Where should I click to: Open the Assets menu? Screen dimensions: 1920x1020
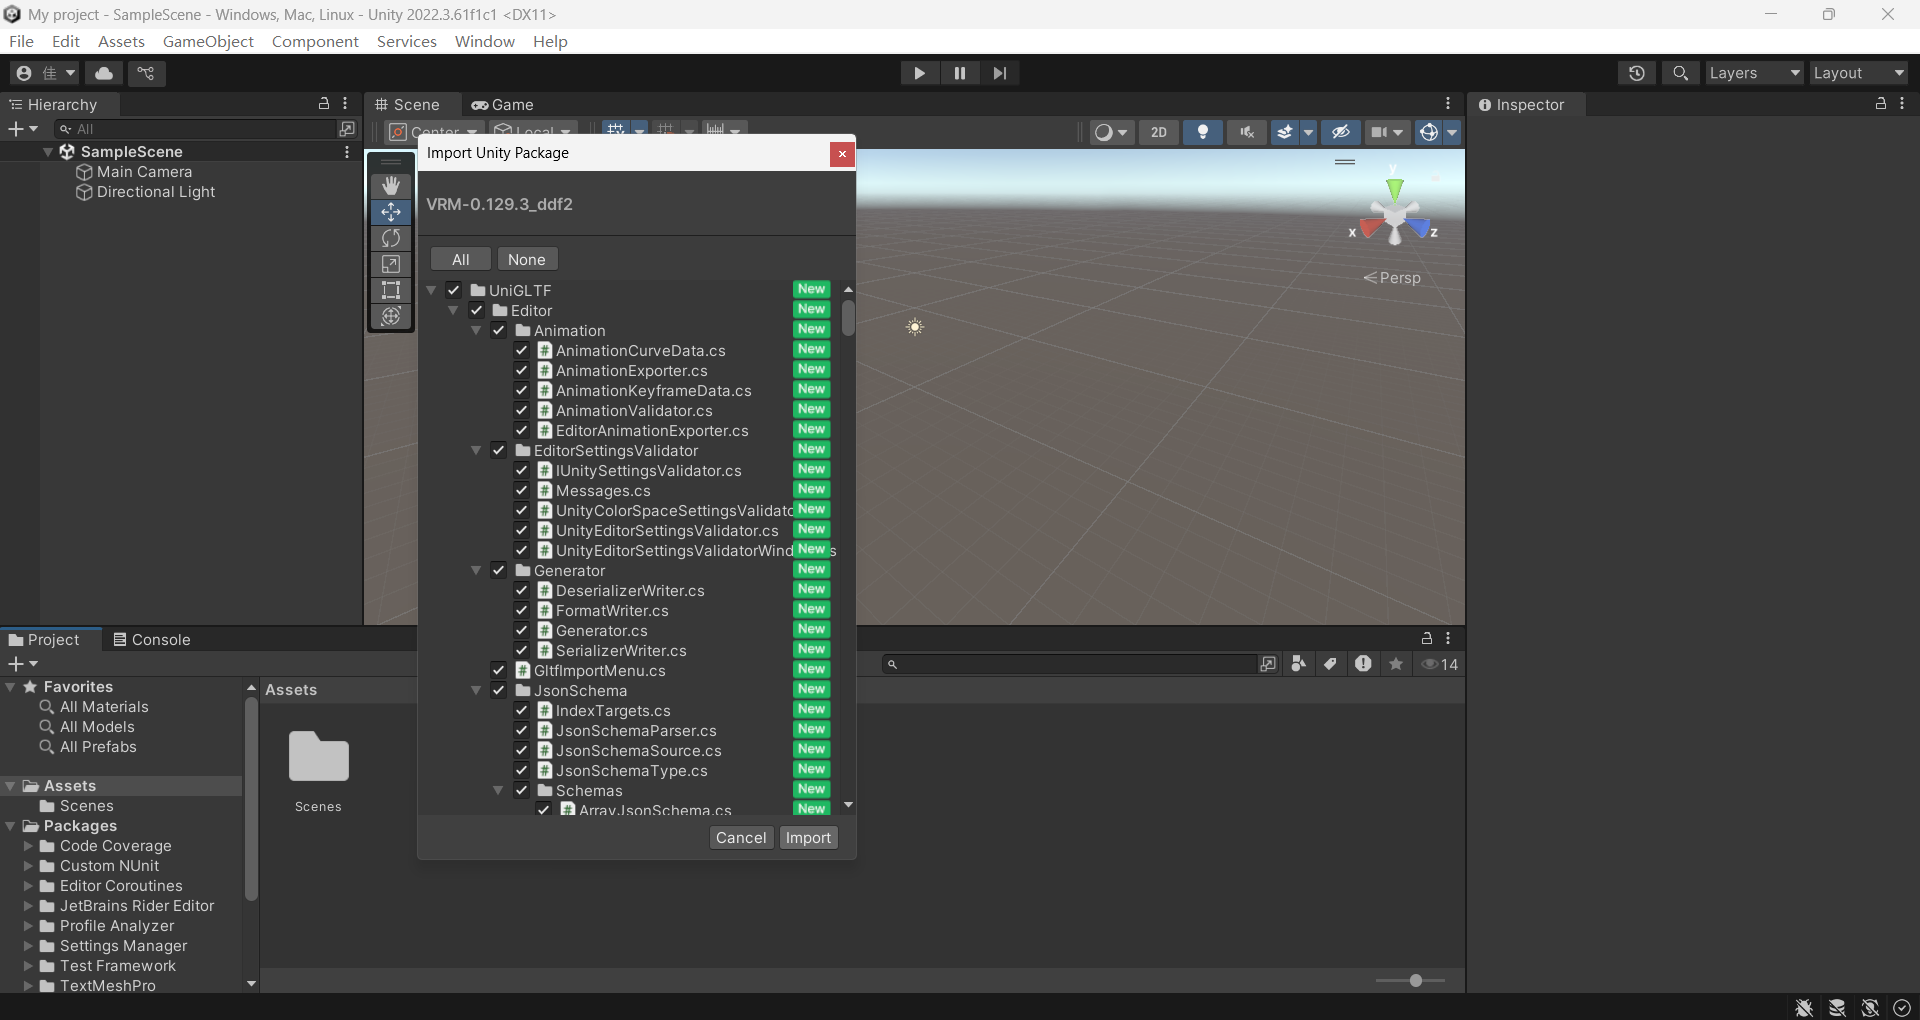(x=121, y=41)
